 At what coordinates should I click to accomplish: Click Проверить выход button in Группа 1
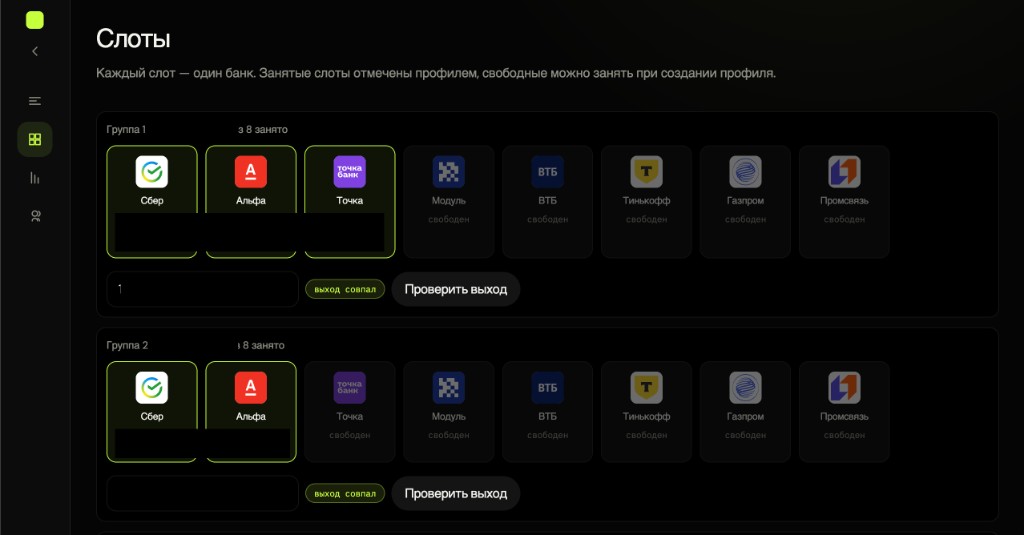click(x=456, y=289)
